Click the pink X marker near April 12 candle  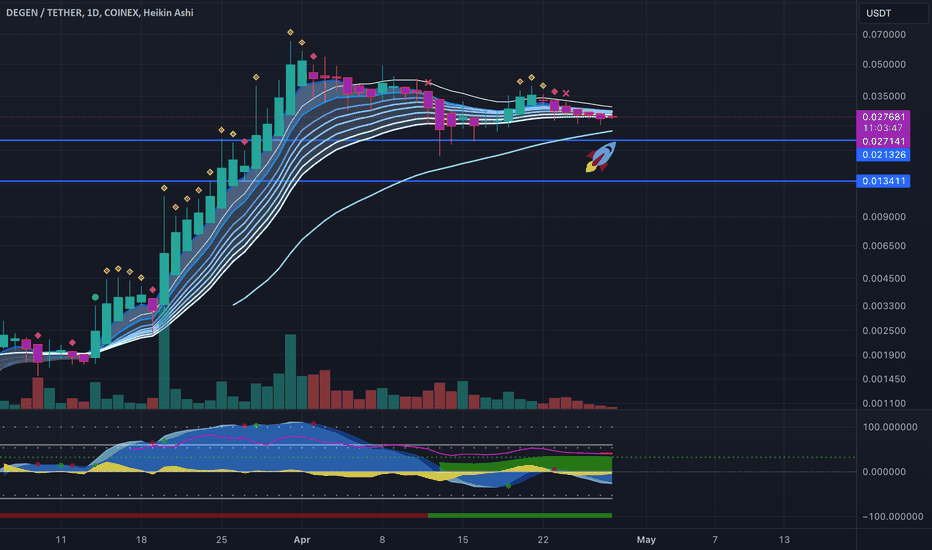coord(428,83)
